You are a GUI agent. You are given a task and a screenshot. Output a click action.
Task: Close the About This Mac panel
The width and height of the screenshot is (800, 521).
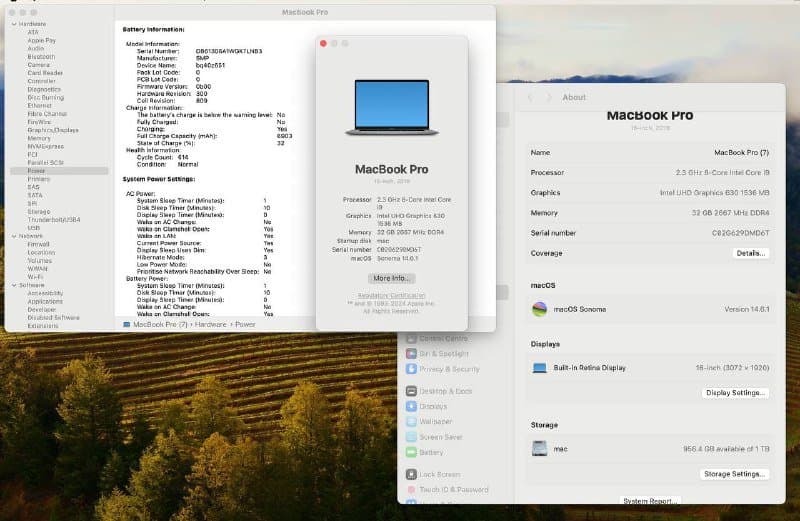(323, 43)
